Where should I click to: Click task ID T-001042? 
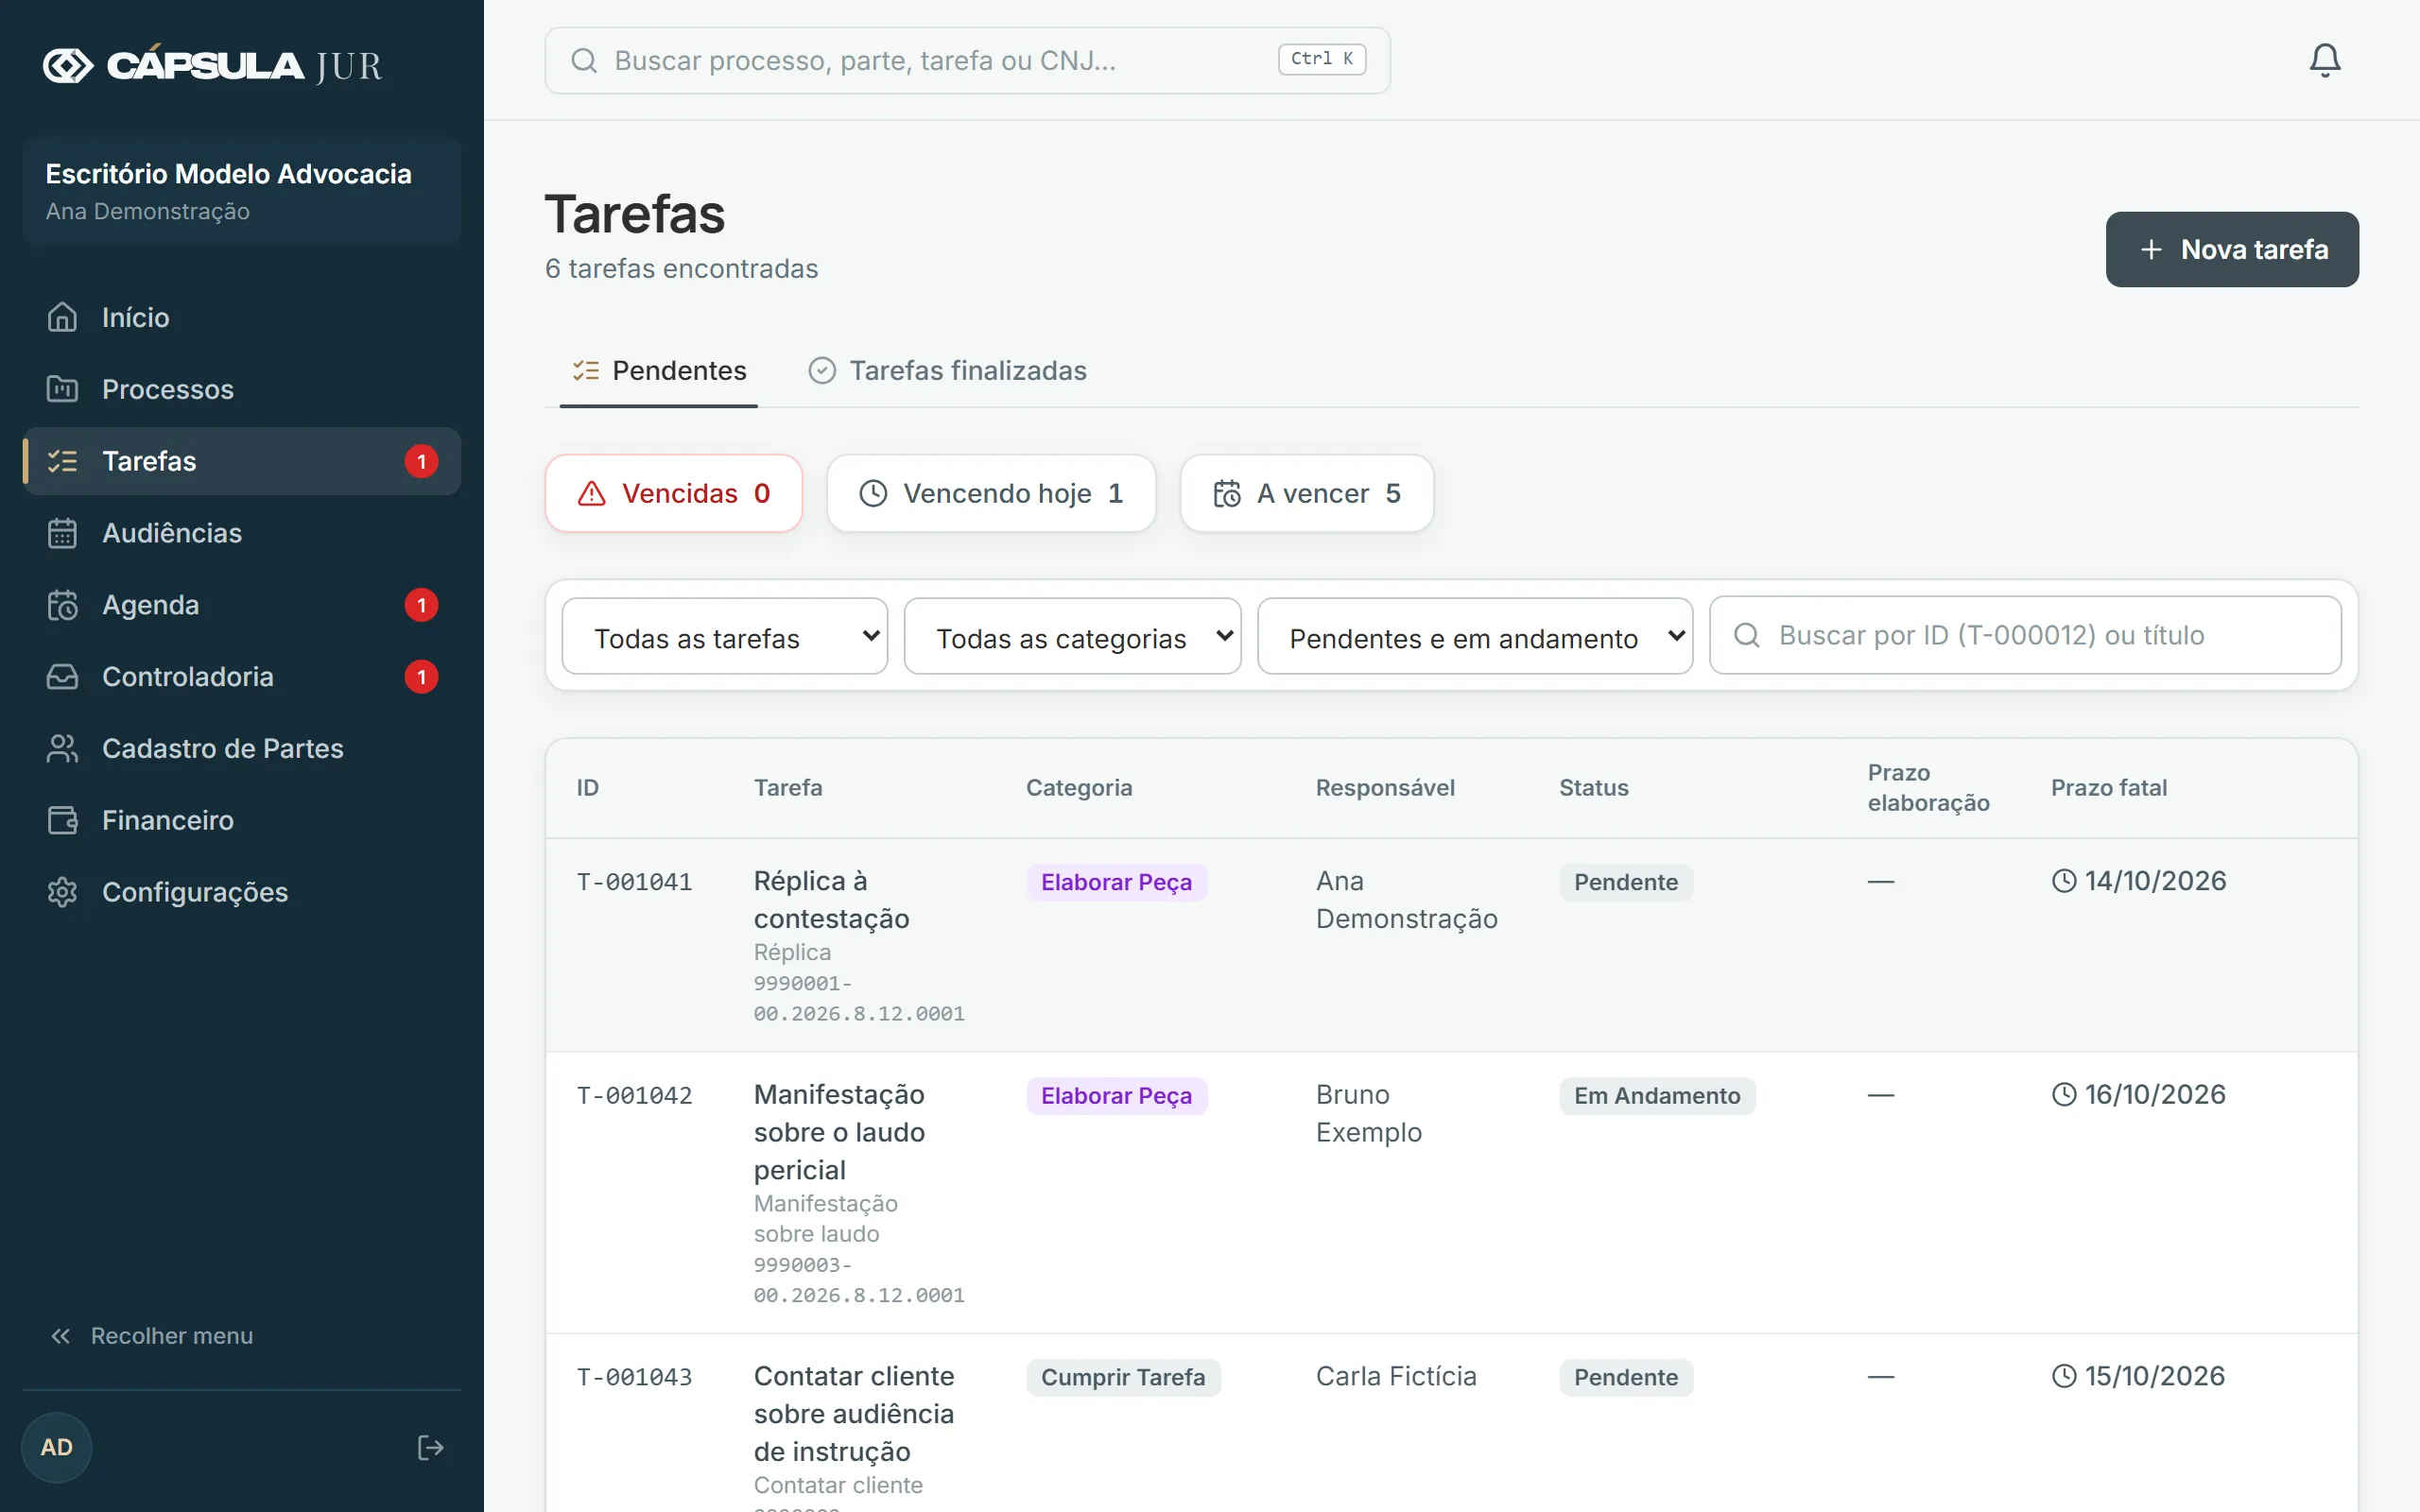click(634, 1095)
